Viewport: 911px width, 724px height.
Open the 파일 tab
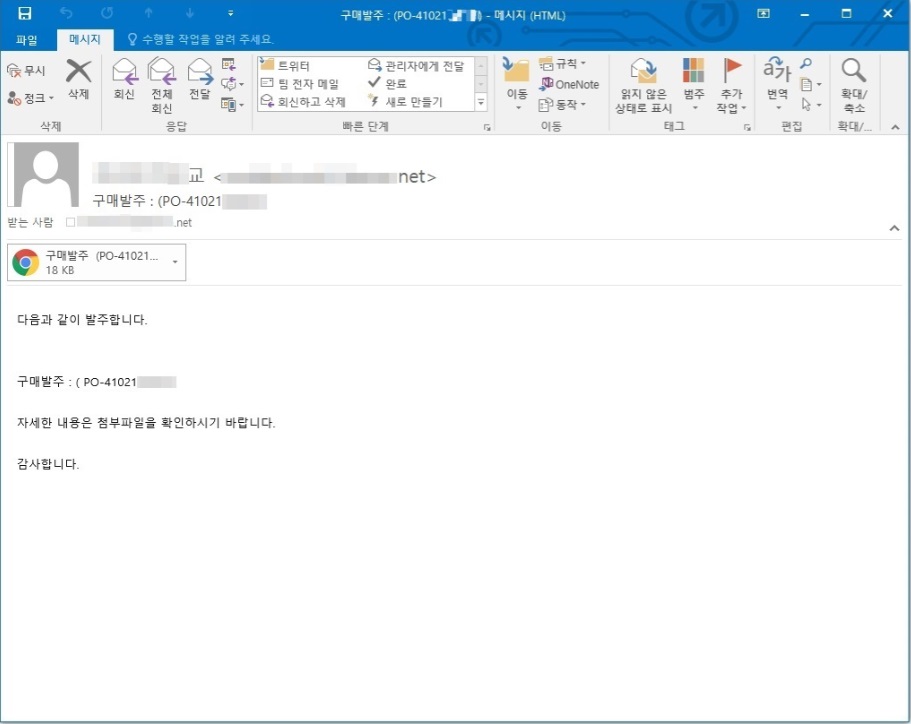tap(27, 40)
